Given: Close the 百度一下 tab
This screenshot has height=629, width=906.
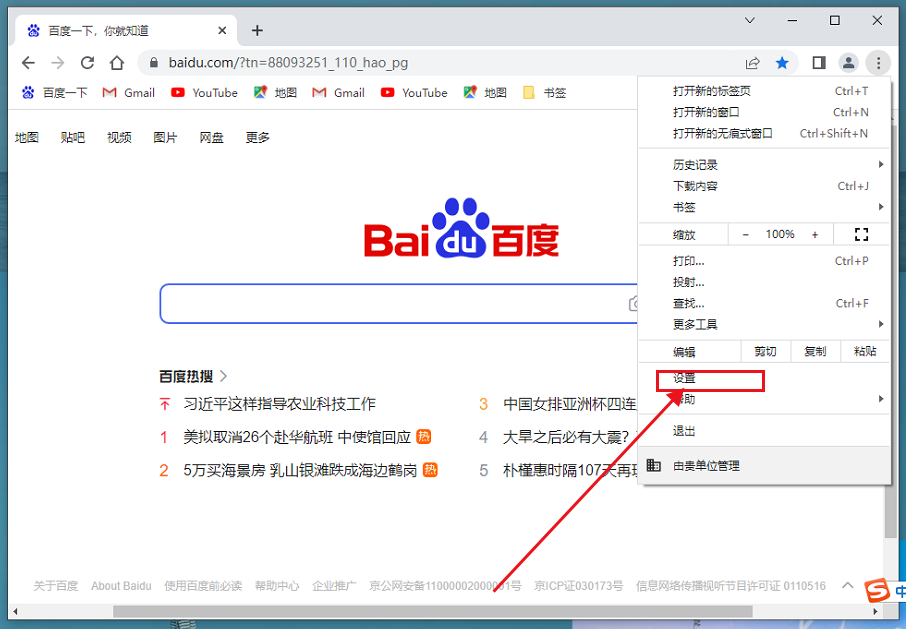Looking at the screenshot, I should pos(222,31).
